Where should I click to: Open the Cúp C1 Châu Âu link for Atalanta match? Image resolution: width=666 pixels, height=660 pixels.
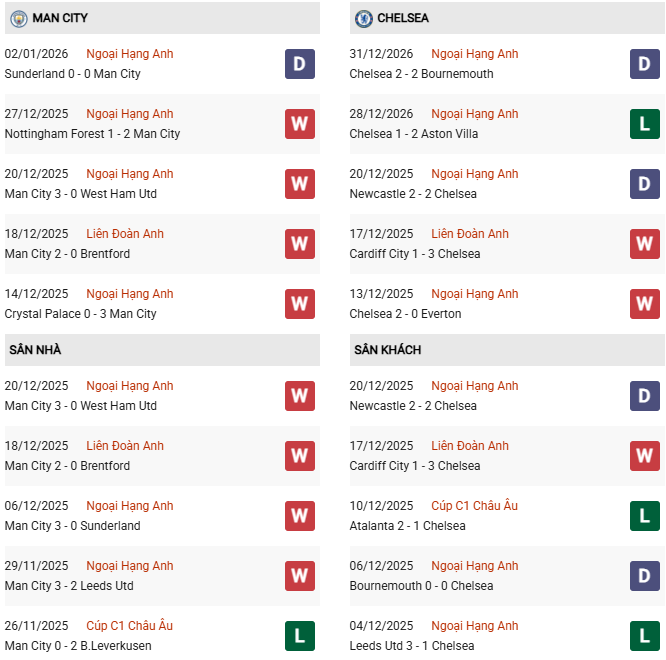coord(475,506)
